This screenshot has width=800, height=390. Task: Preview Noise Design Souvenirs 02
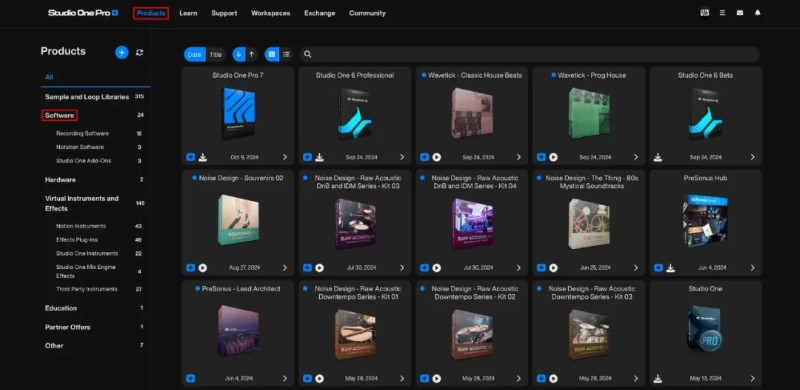click(203, 267)
